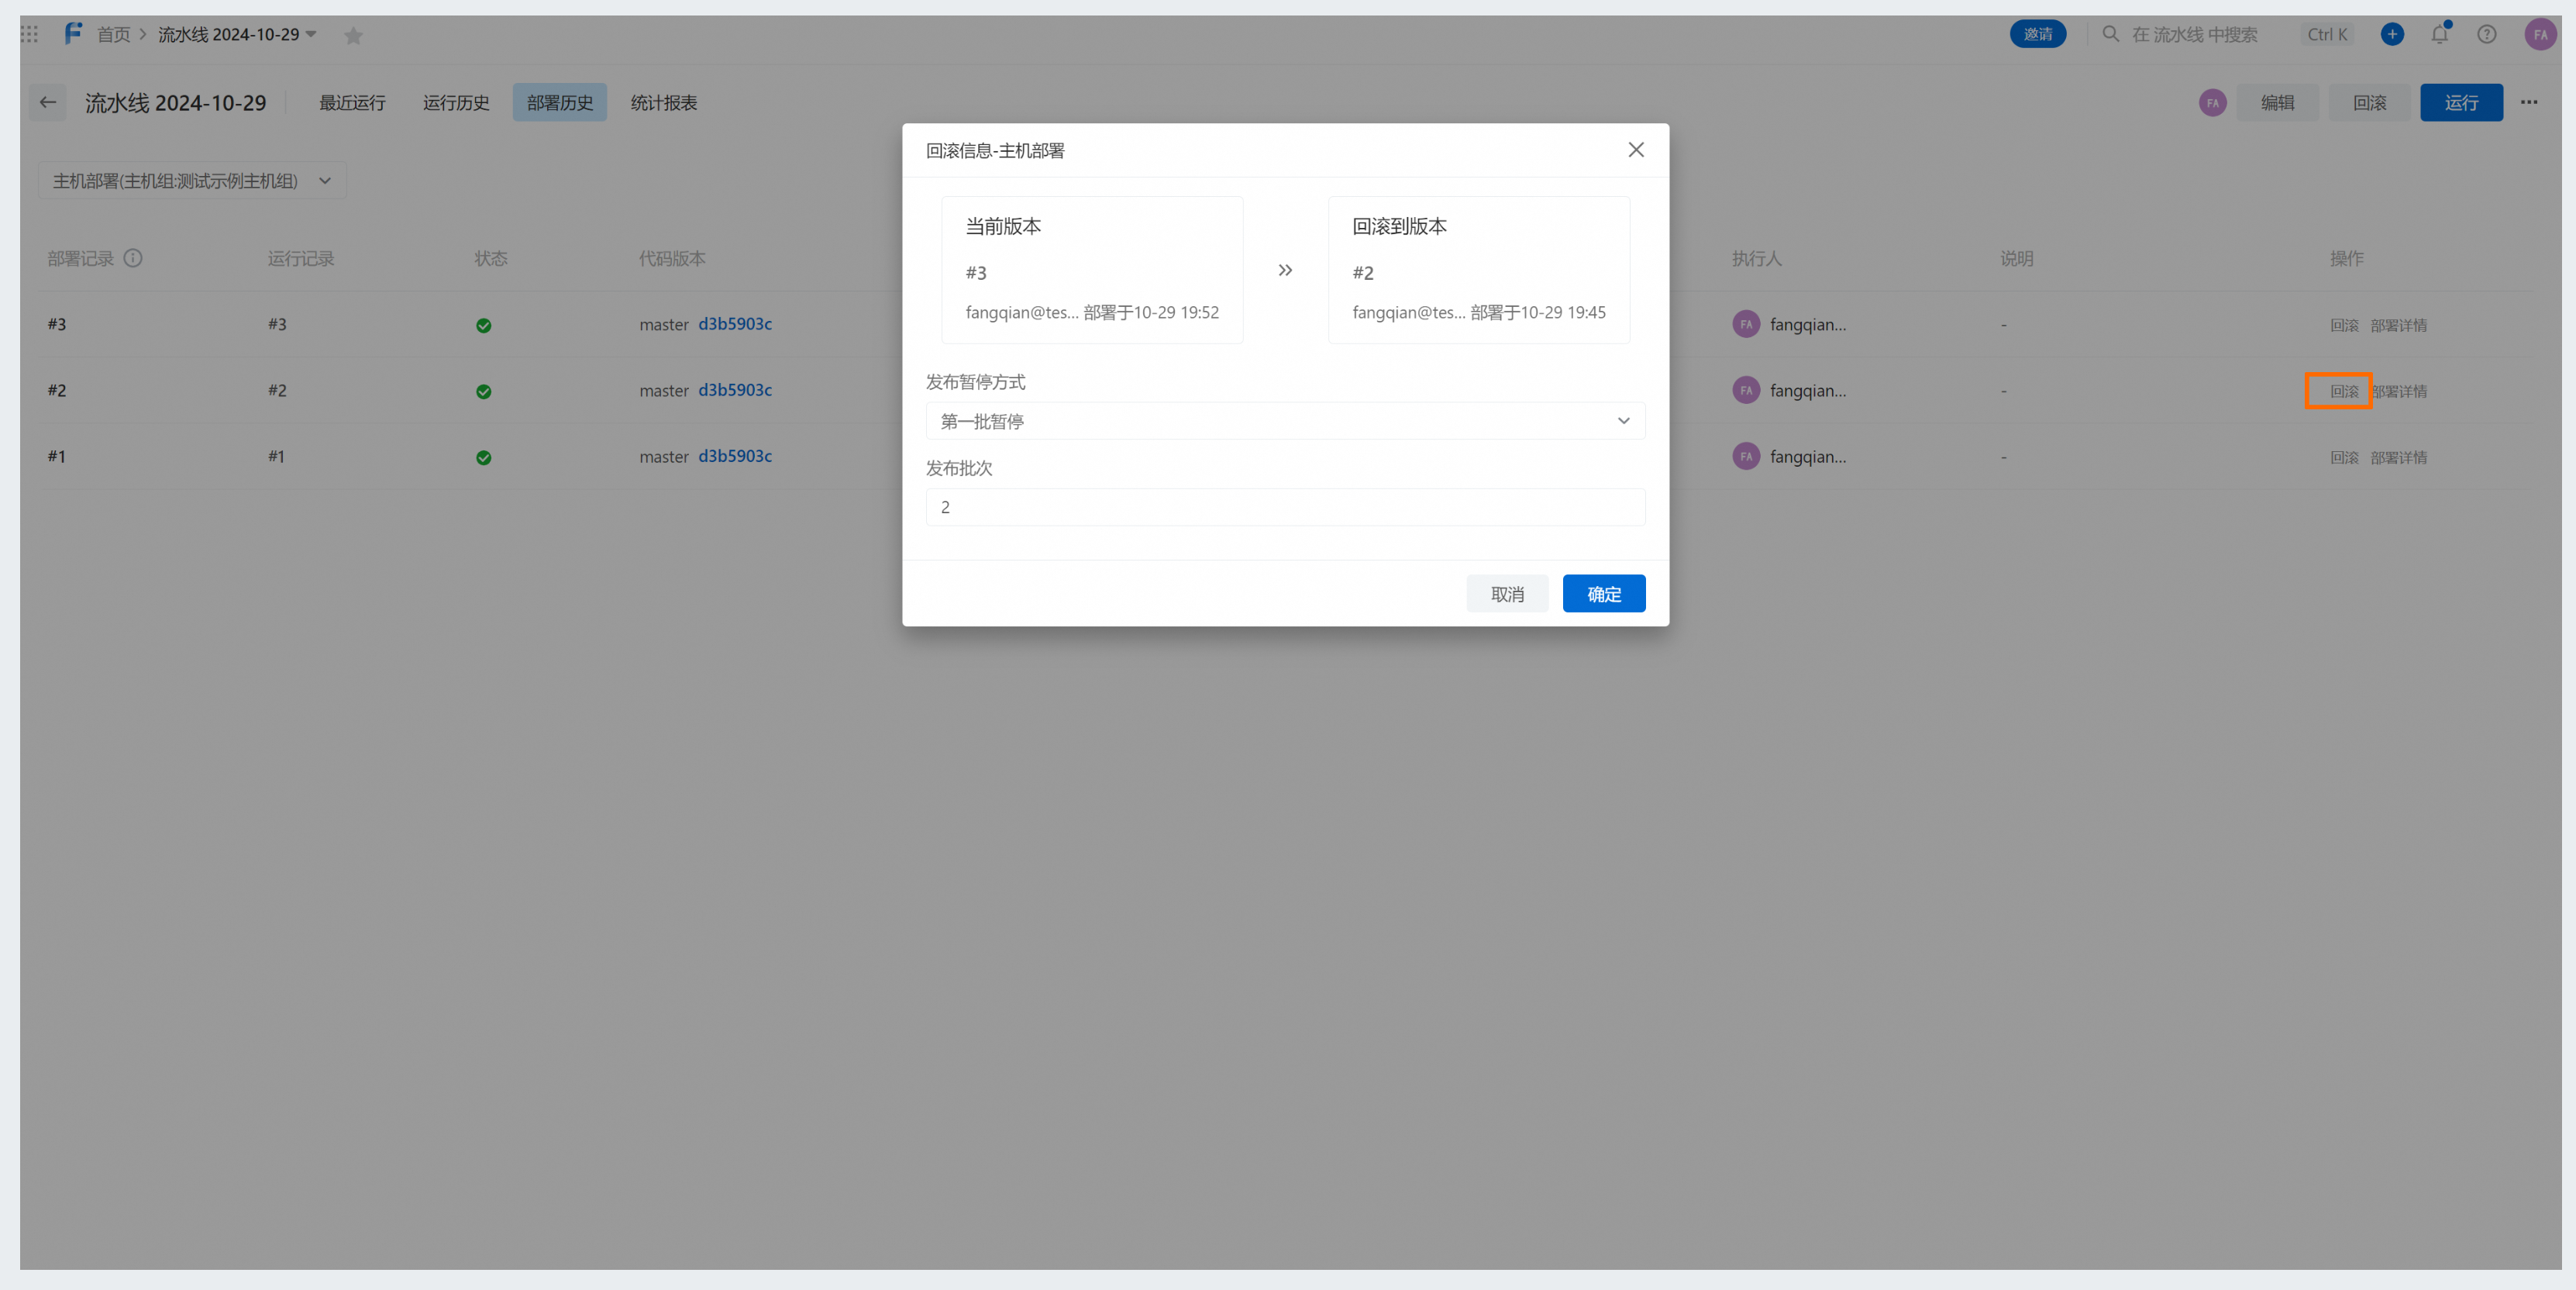2576x1290 pixels.
Task: Click the double arrow between versions
Action: [1285, 270]
